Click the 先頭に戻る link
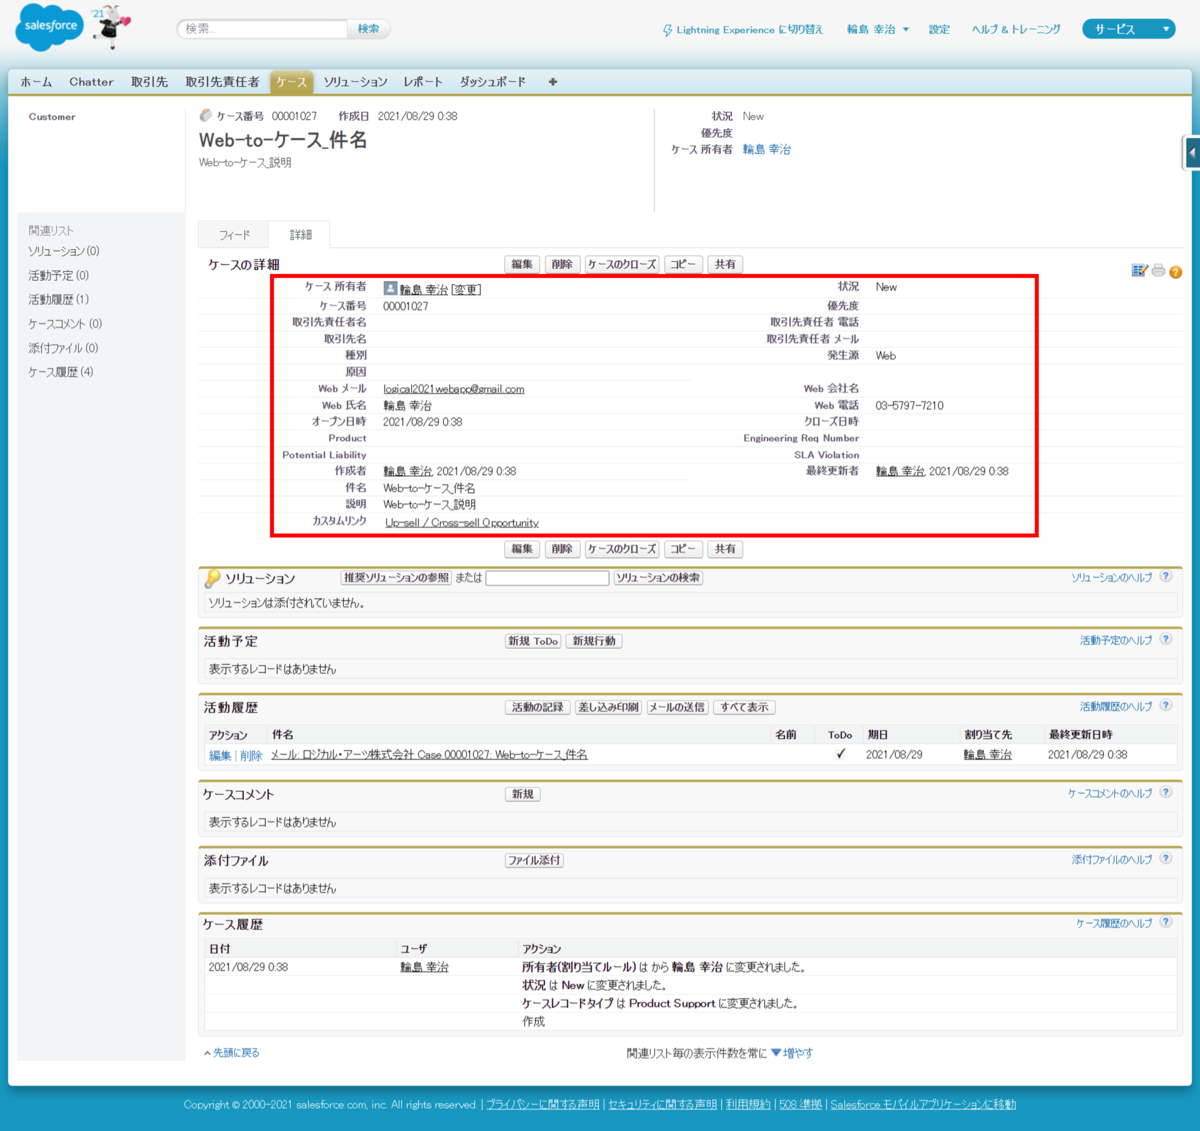 [235, 1053]
